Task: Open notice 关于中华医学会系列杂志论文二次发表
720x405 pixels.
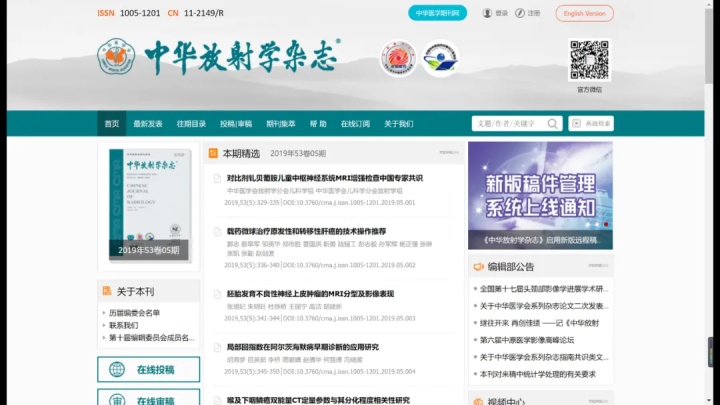Action: click(x=544, y=306)
